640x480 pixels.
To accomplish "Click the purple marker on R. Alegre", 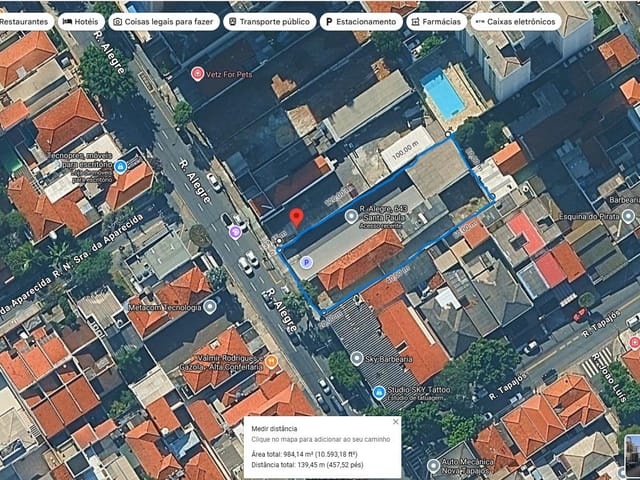I will click(x=235, y=232).
